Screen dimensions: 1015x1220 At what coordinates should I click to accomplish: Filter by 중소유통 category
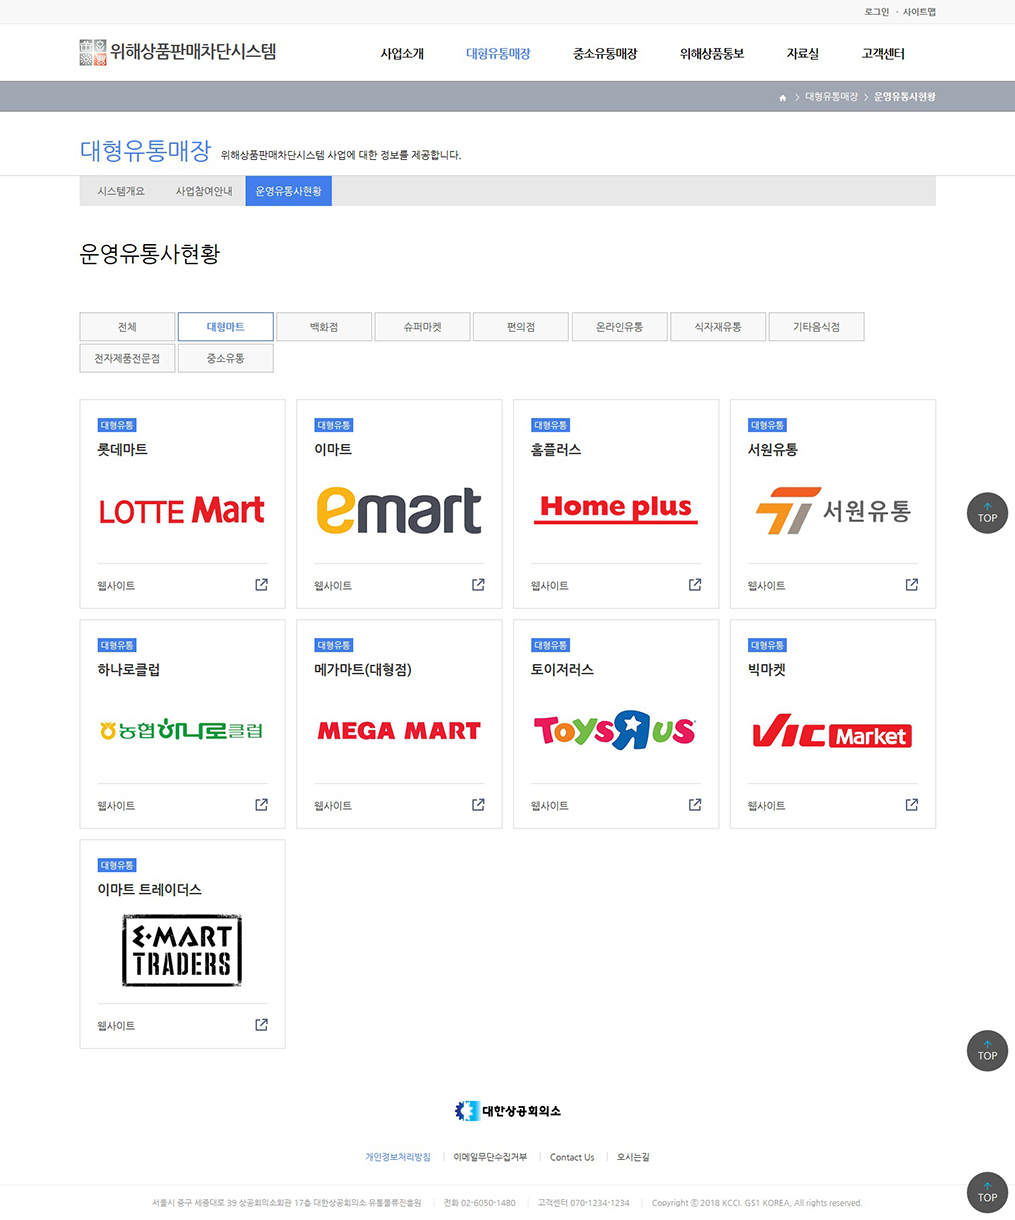pos(225,358)
